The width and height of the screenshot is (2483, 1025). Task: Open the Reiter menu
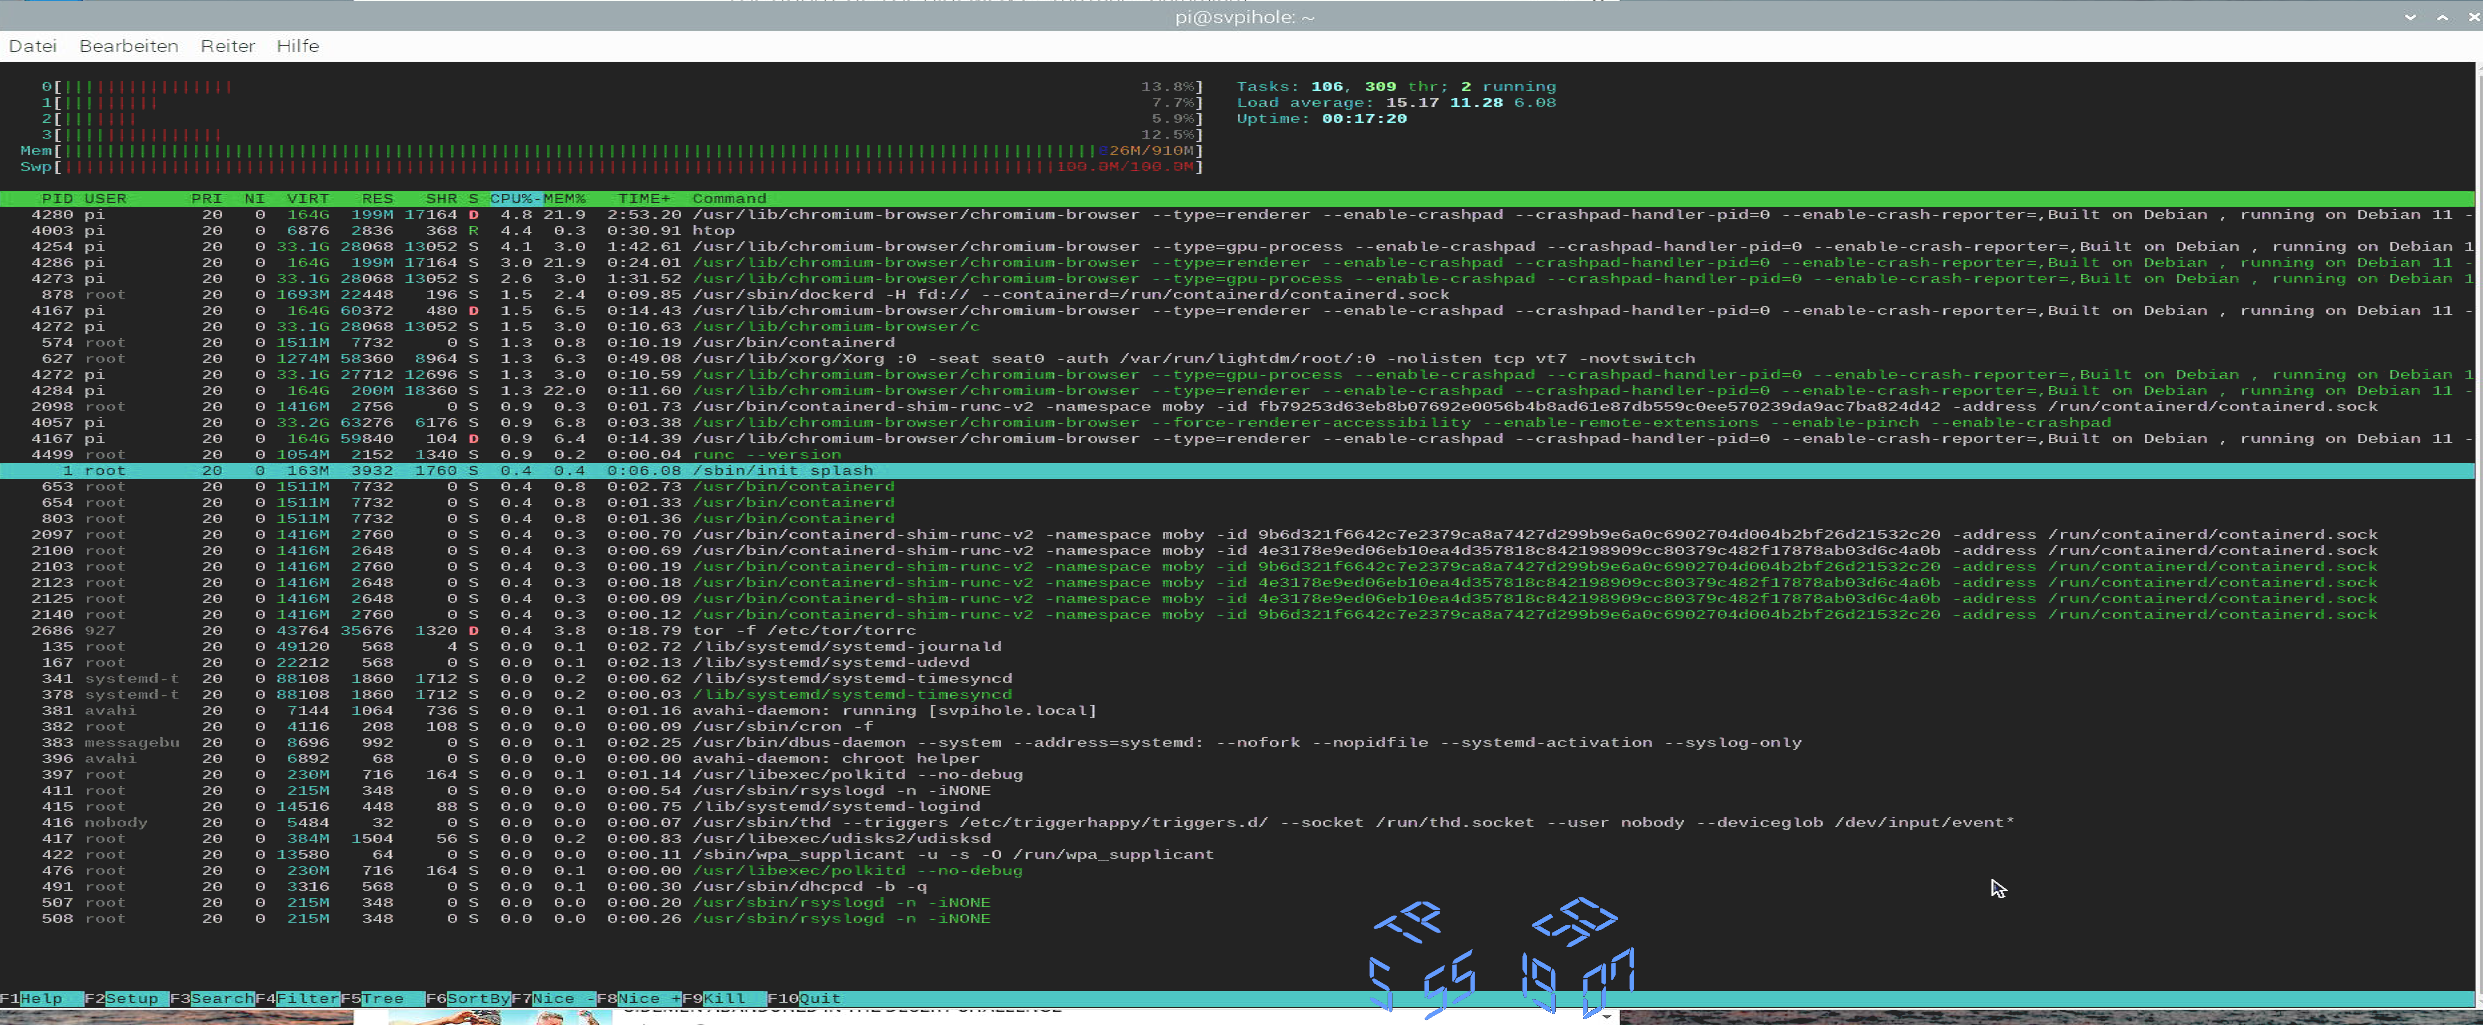(228, 46)
